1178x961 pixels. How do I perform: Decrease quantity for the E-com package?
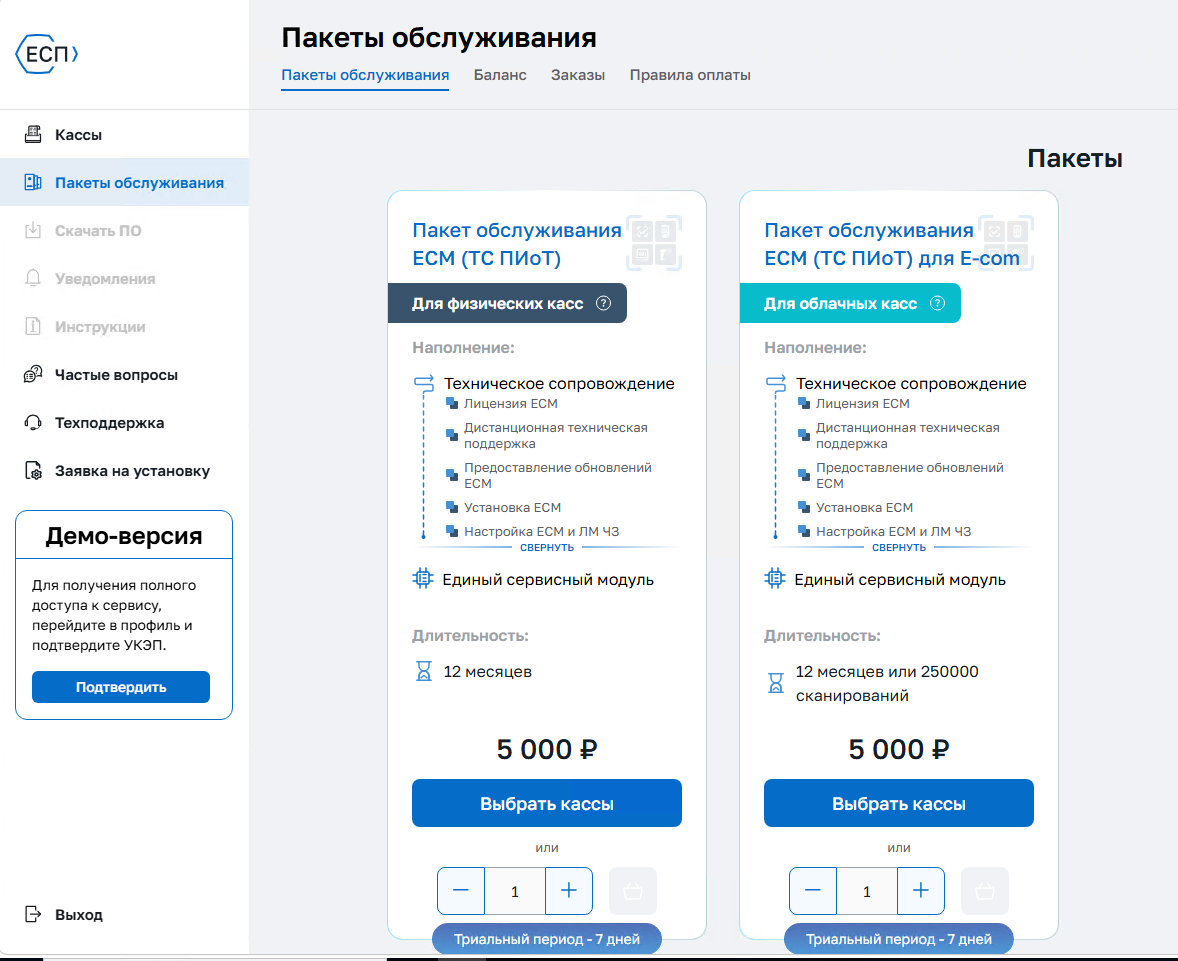pos(813,891)
